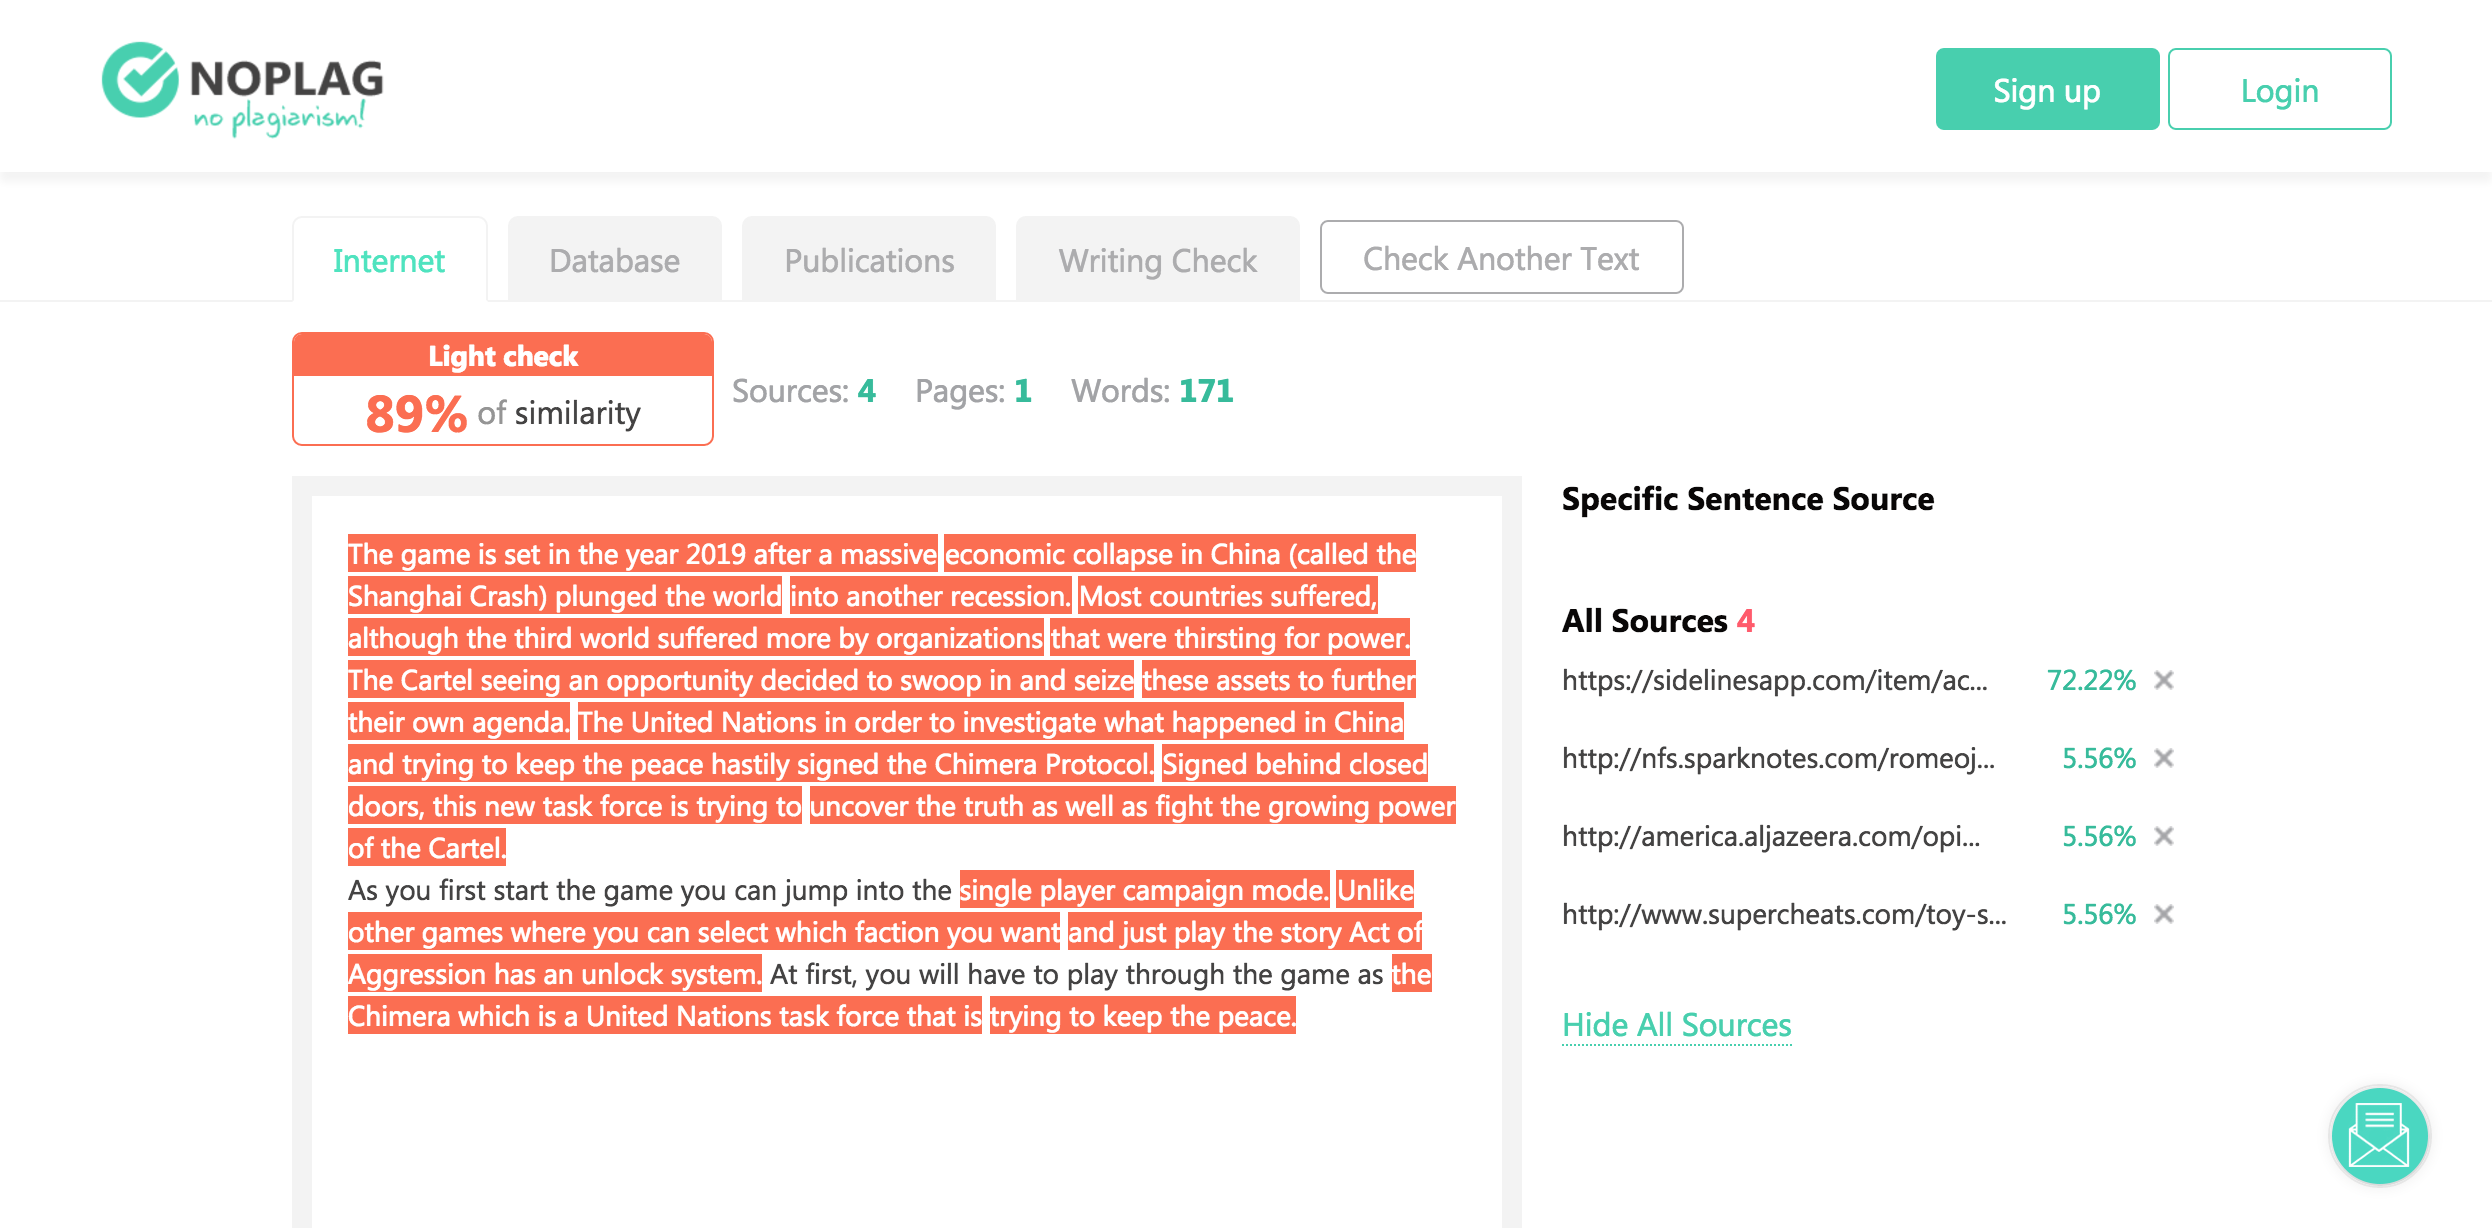Image resolution: width=2492 pixels, height=1228 pixels.
Task: Click 5.56% value beside aljazeera source
Action: click(x=2099, y=836)
